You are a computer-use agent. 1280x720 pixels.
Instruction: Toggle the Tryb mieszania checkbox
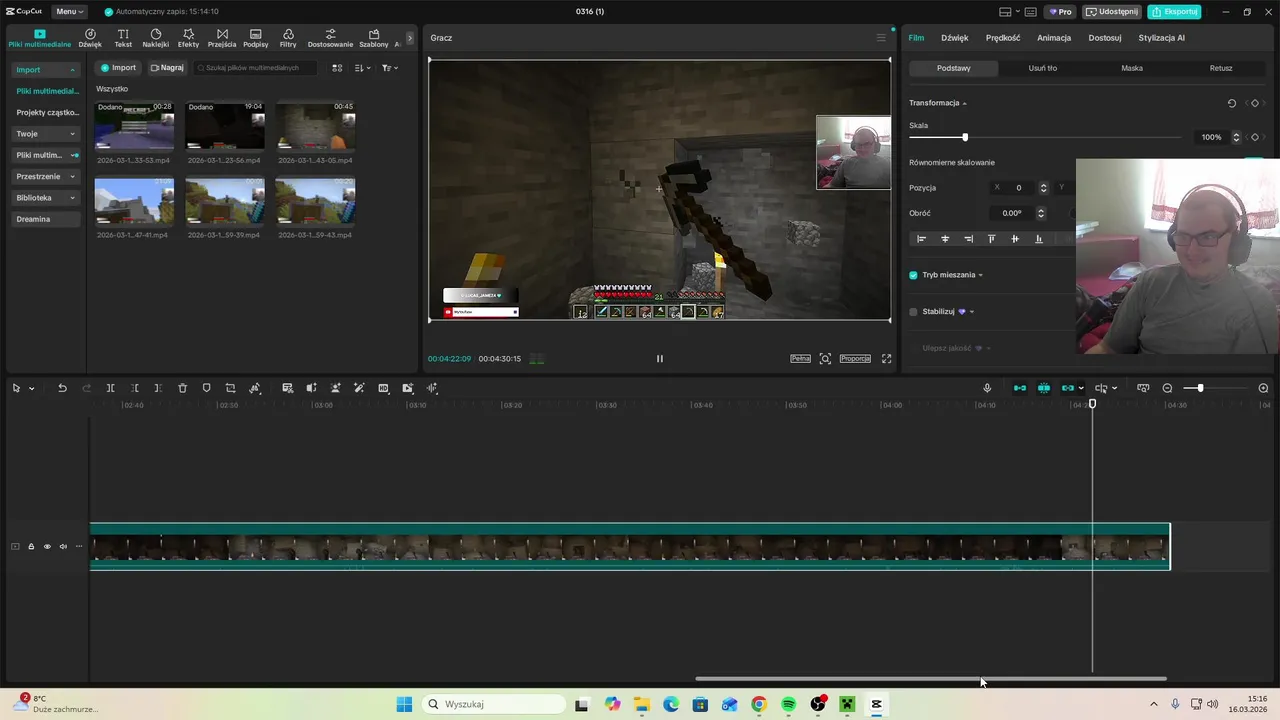point(913,275)
